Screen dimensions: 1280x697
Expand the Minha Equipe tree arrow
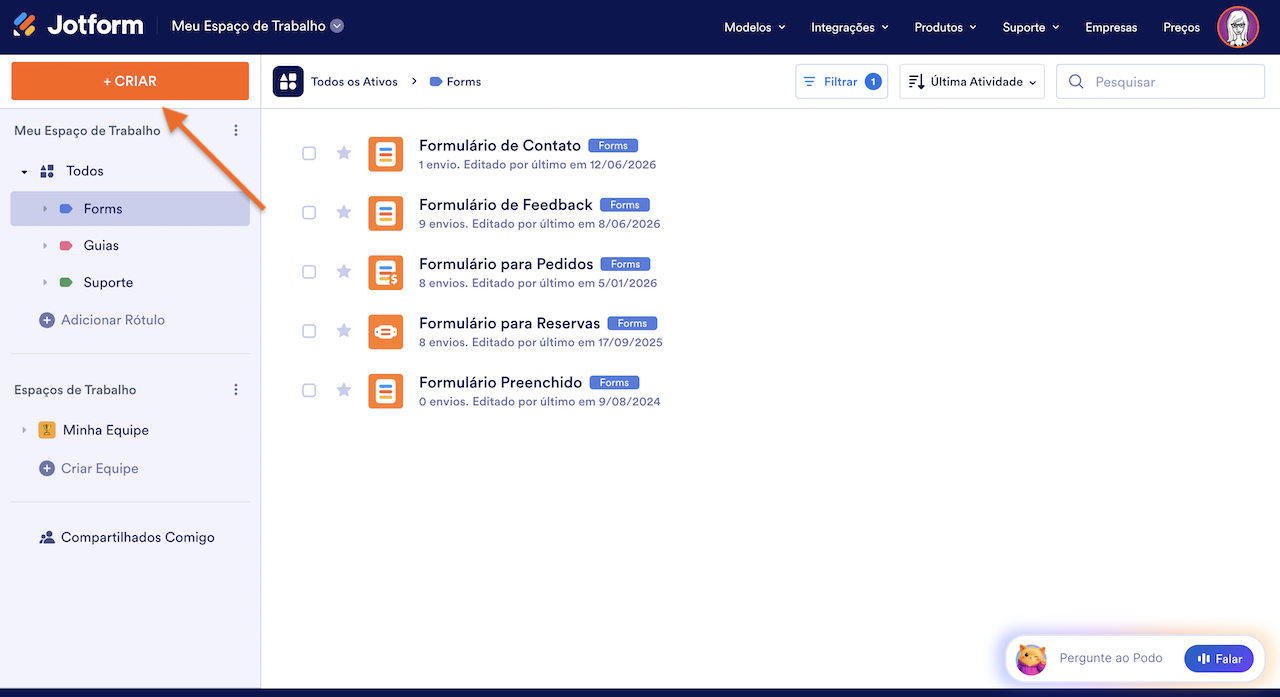[x=24, y=430]
